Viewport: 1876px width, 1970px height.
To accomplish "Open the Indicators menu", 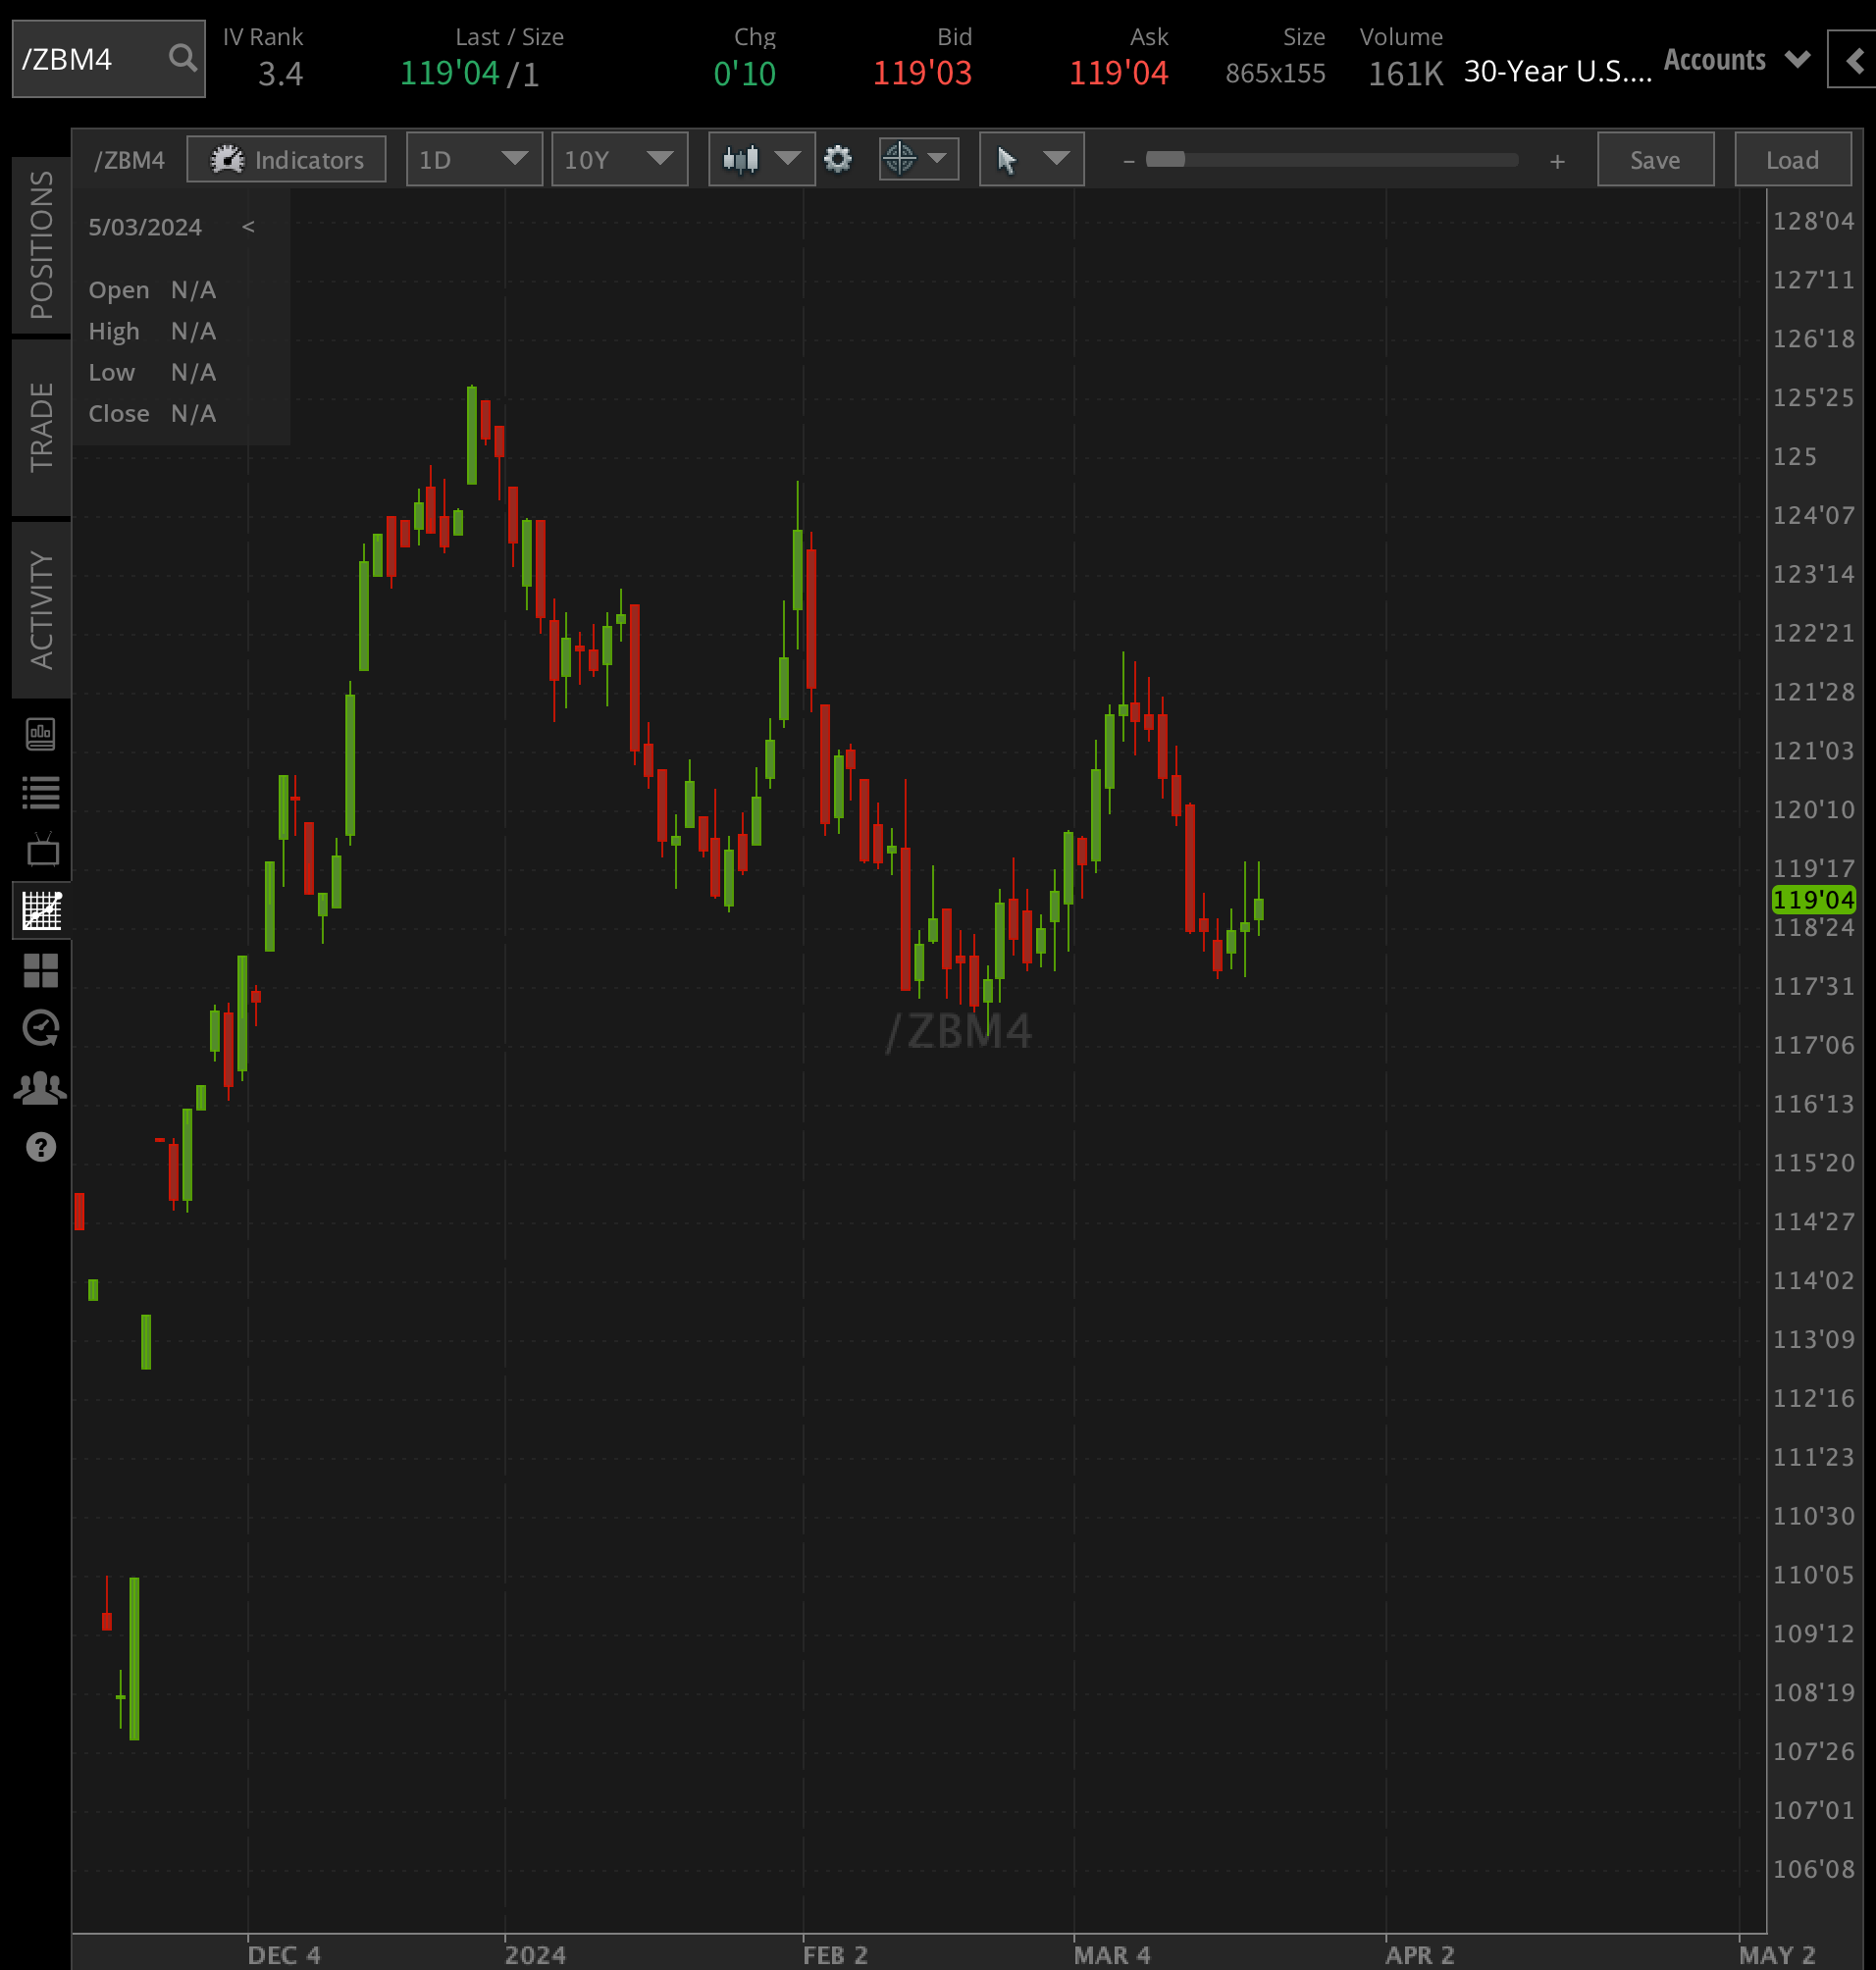I will (x=287, y=159).
